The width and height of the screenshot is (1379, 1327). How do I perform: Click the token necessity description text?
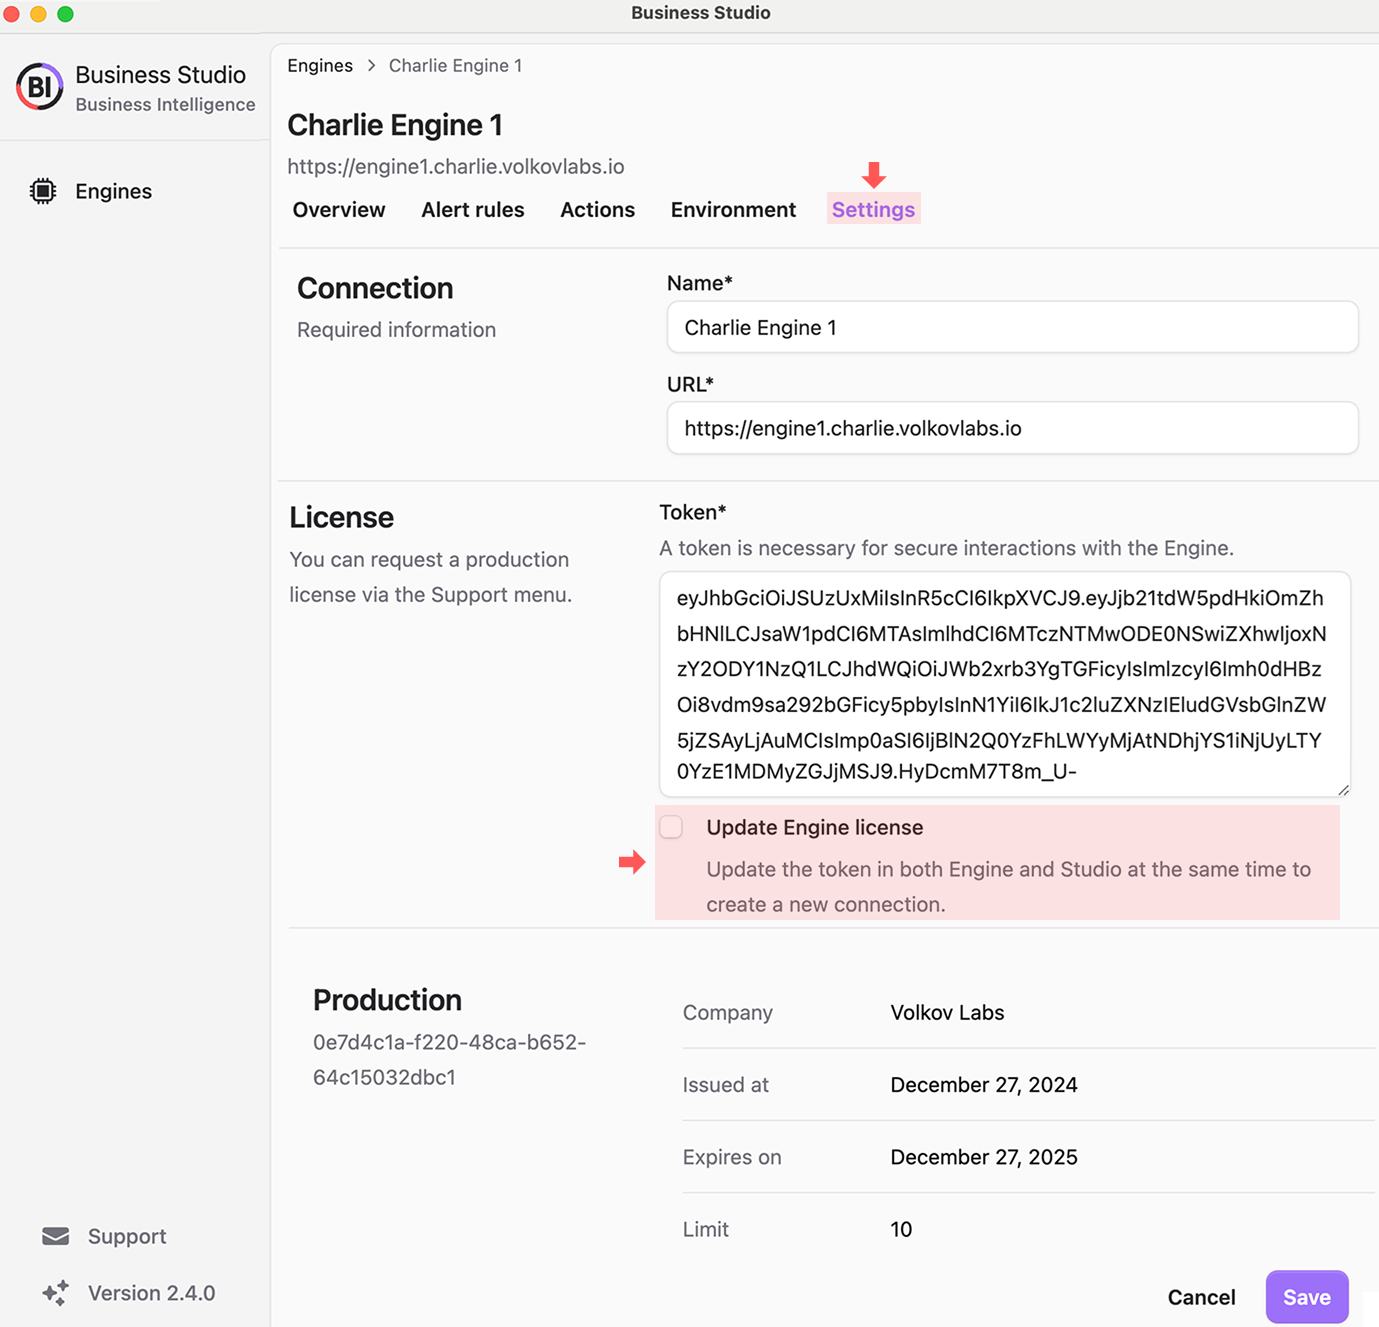(x=946, y=548)
